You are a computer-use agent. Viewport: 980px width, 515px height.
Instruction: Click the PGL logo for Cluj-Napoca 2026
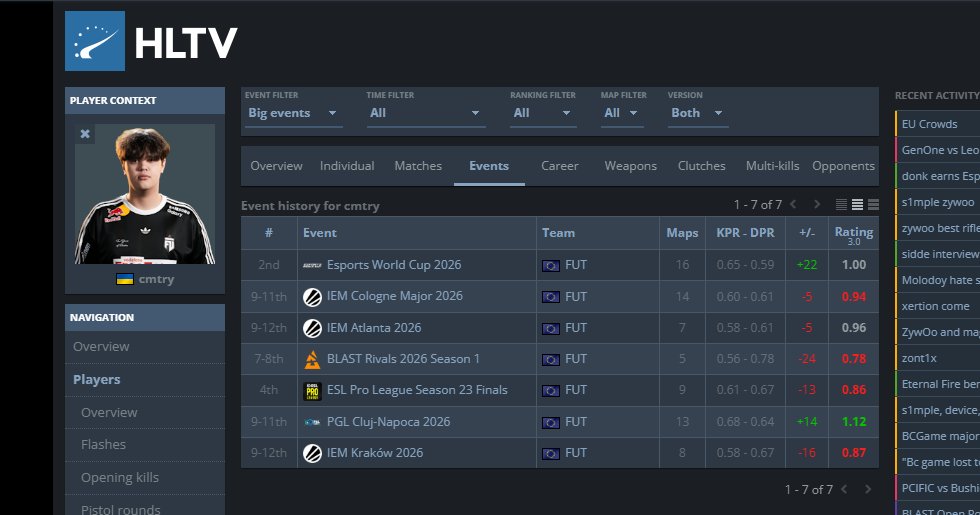312,422
